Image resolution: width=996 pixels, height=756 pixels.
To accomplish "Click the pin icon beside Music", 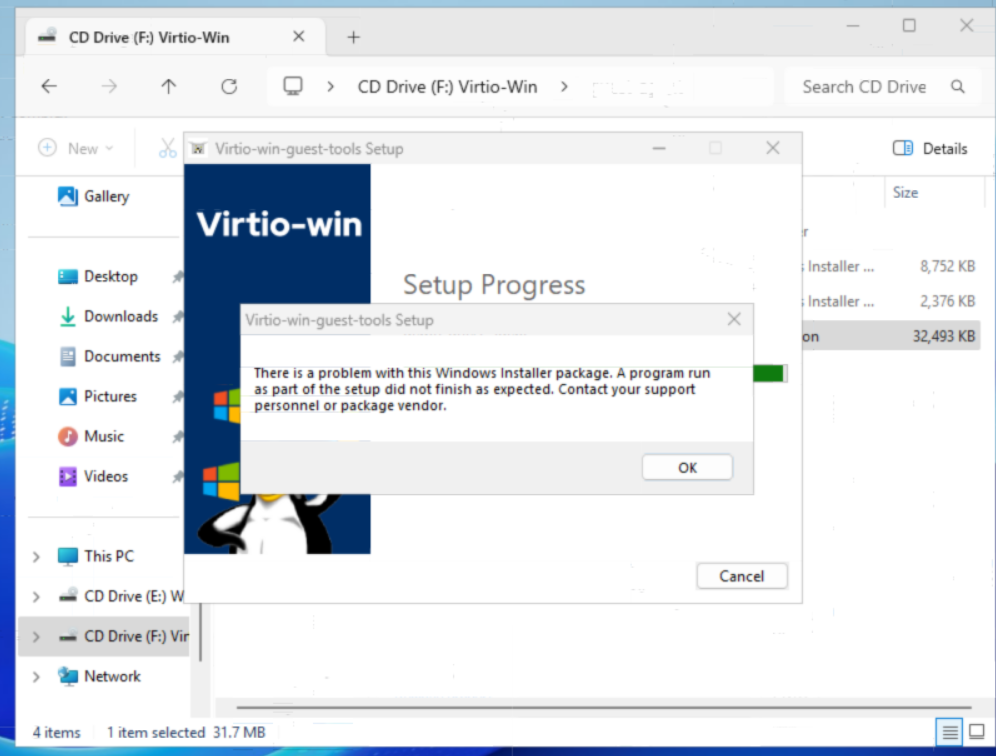I will click(178, 436).
